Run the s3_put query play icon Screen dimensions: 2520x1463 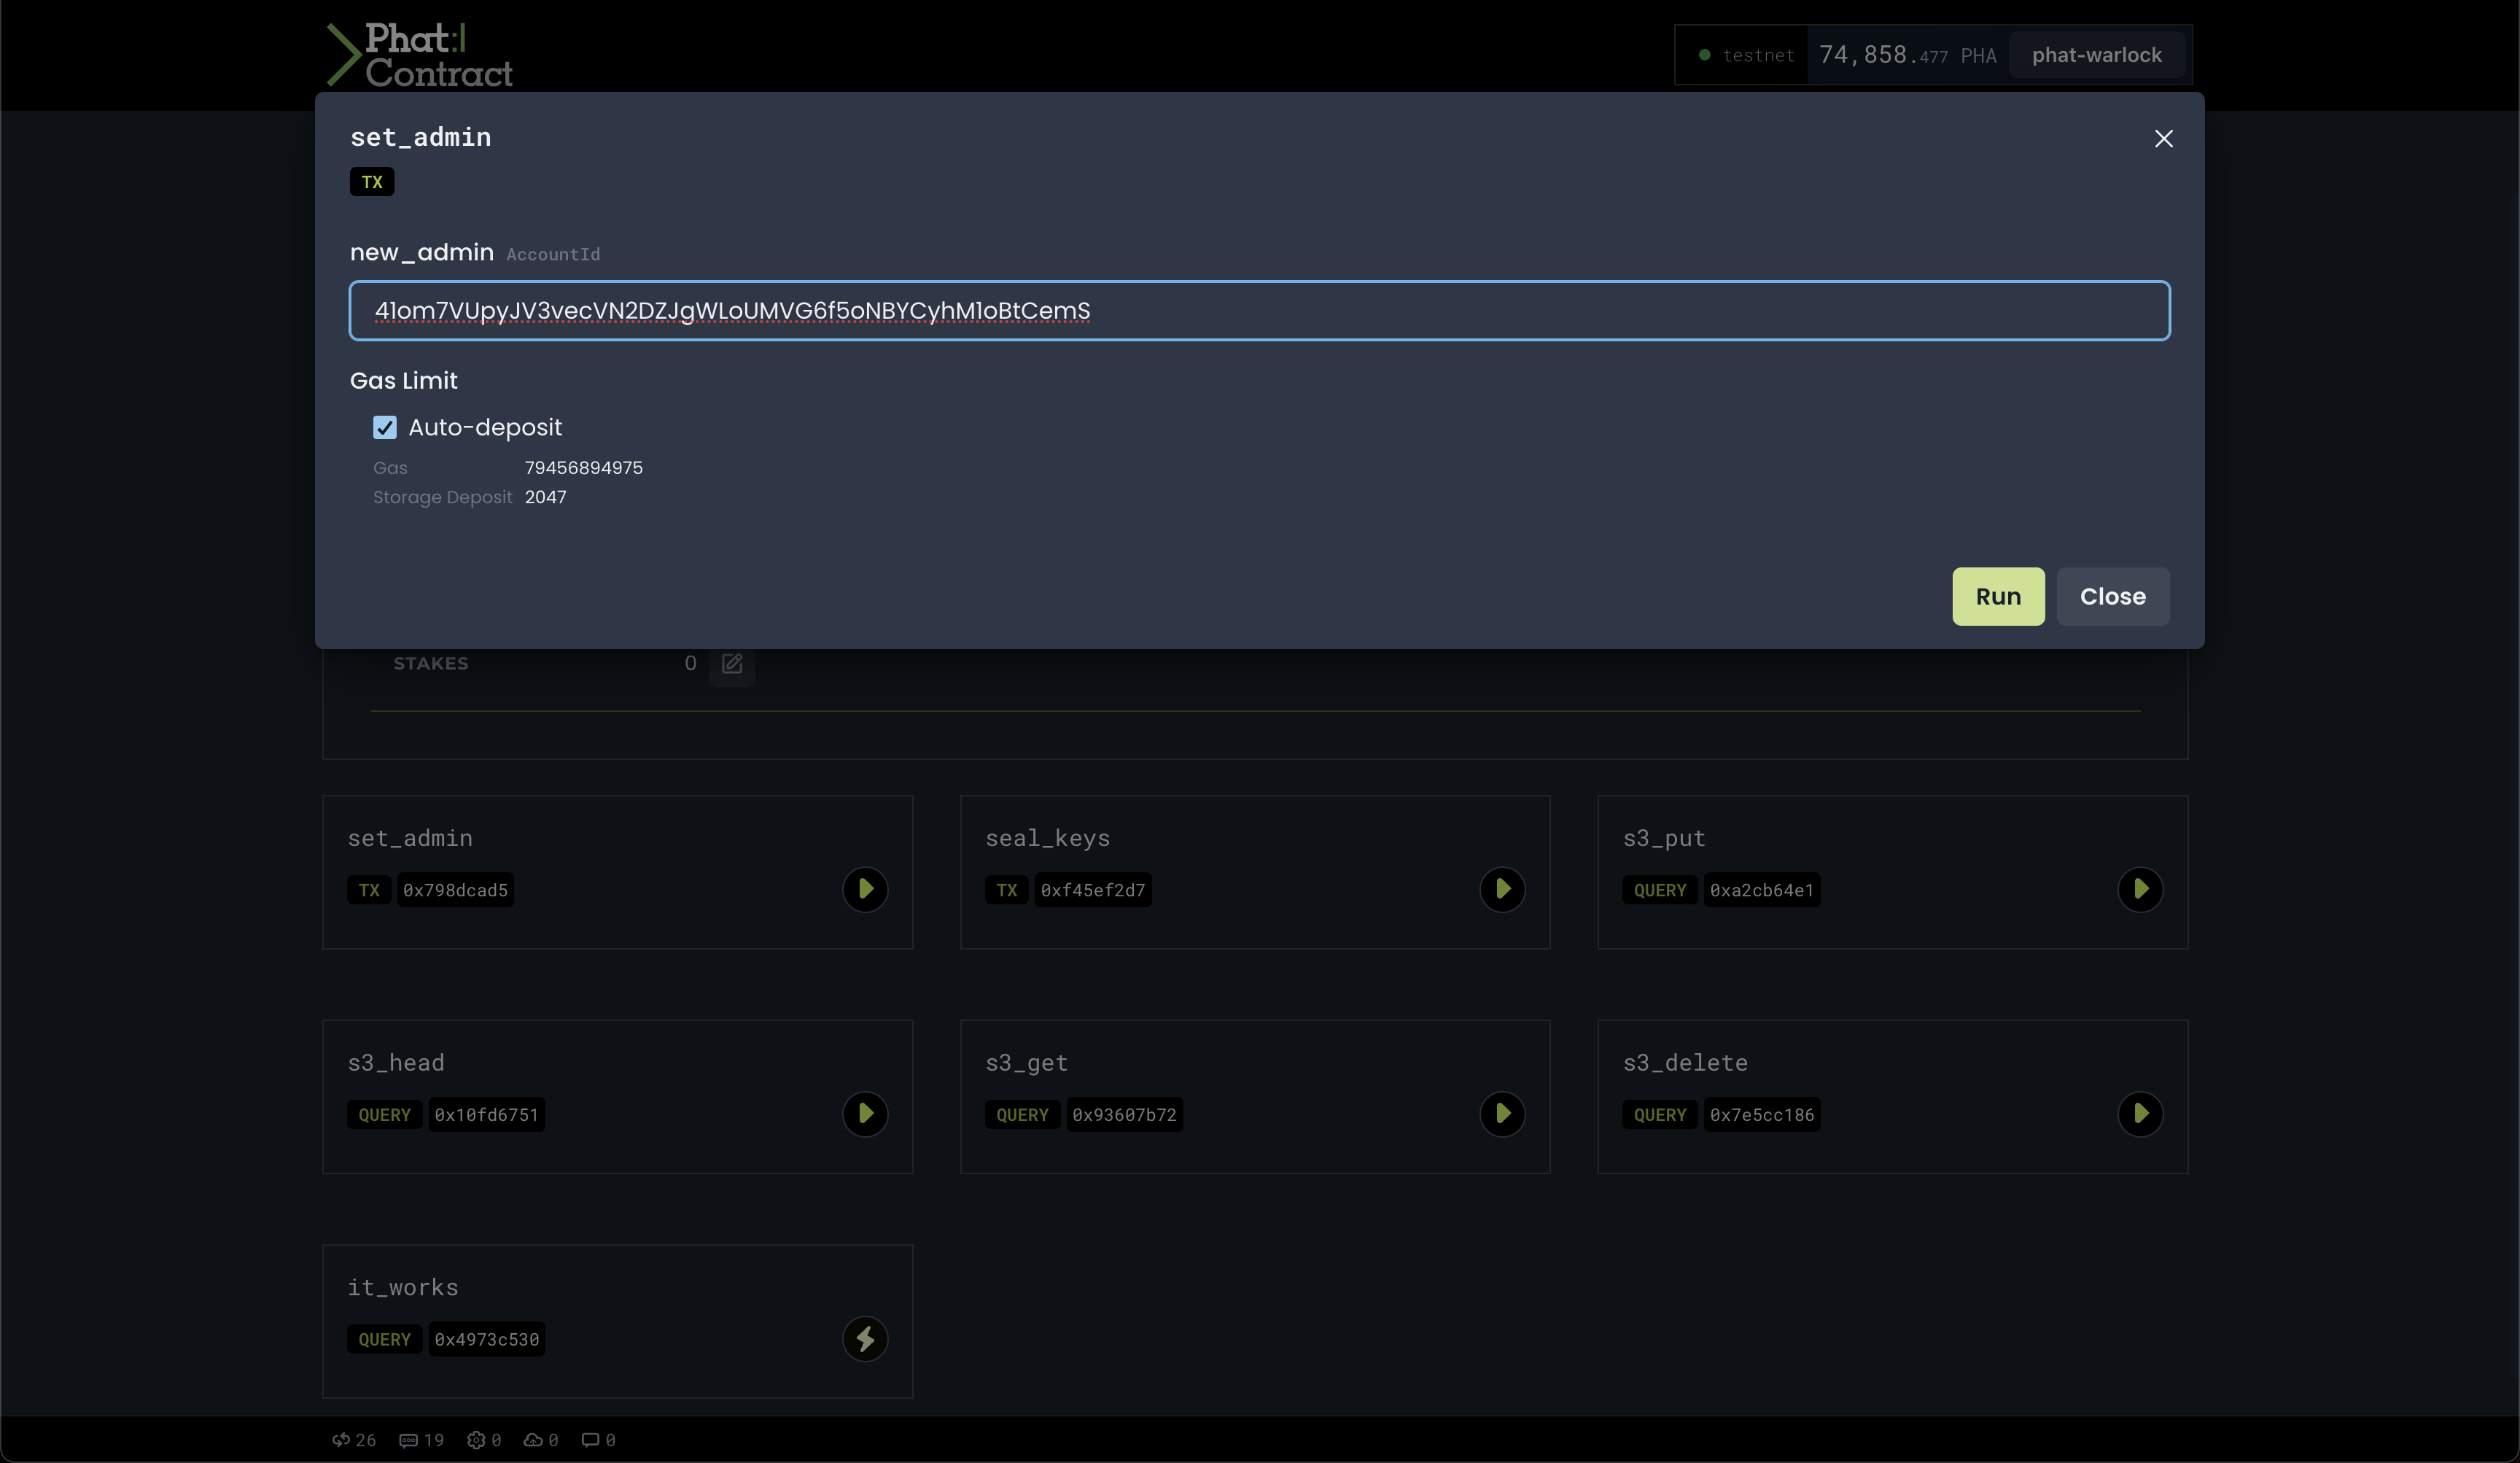tap(2140, 889)
